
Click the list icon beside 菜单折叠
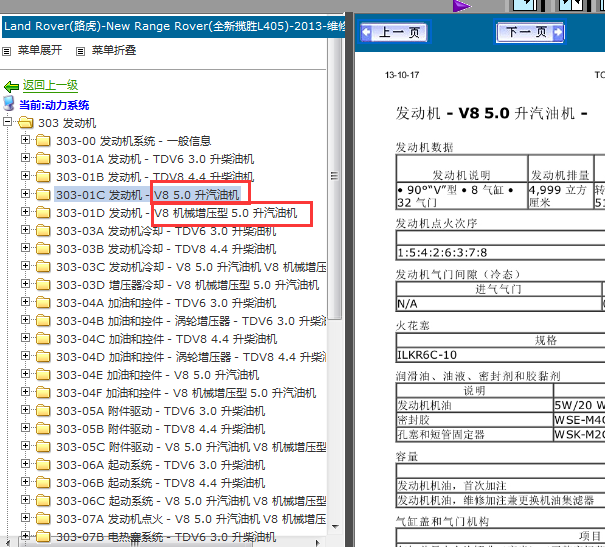[x=80, y=51]
